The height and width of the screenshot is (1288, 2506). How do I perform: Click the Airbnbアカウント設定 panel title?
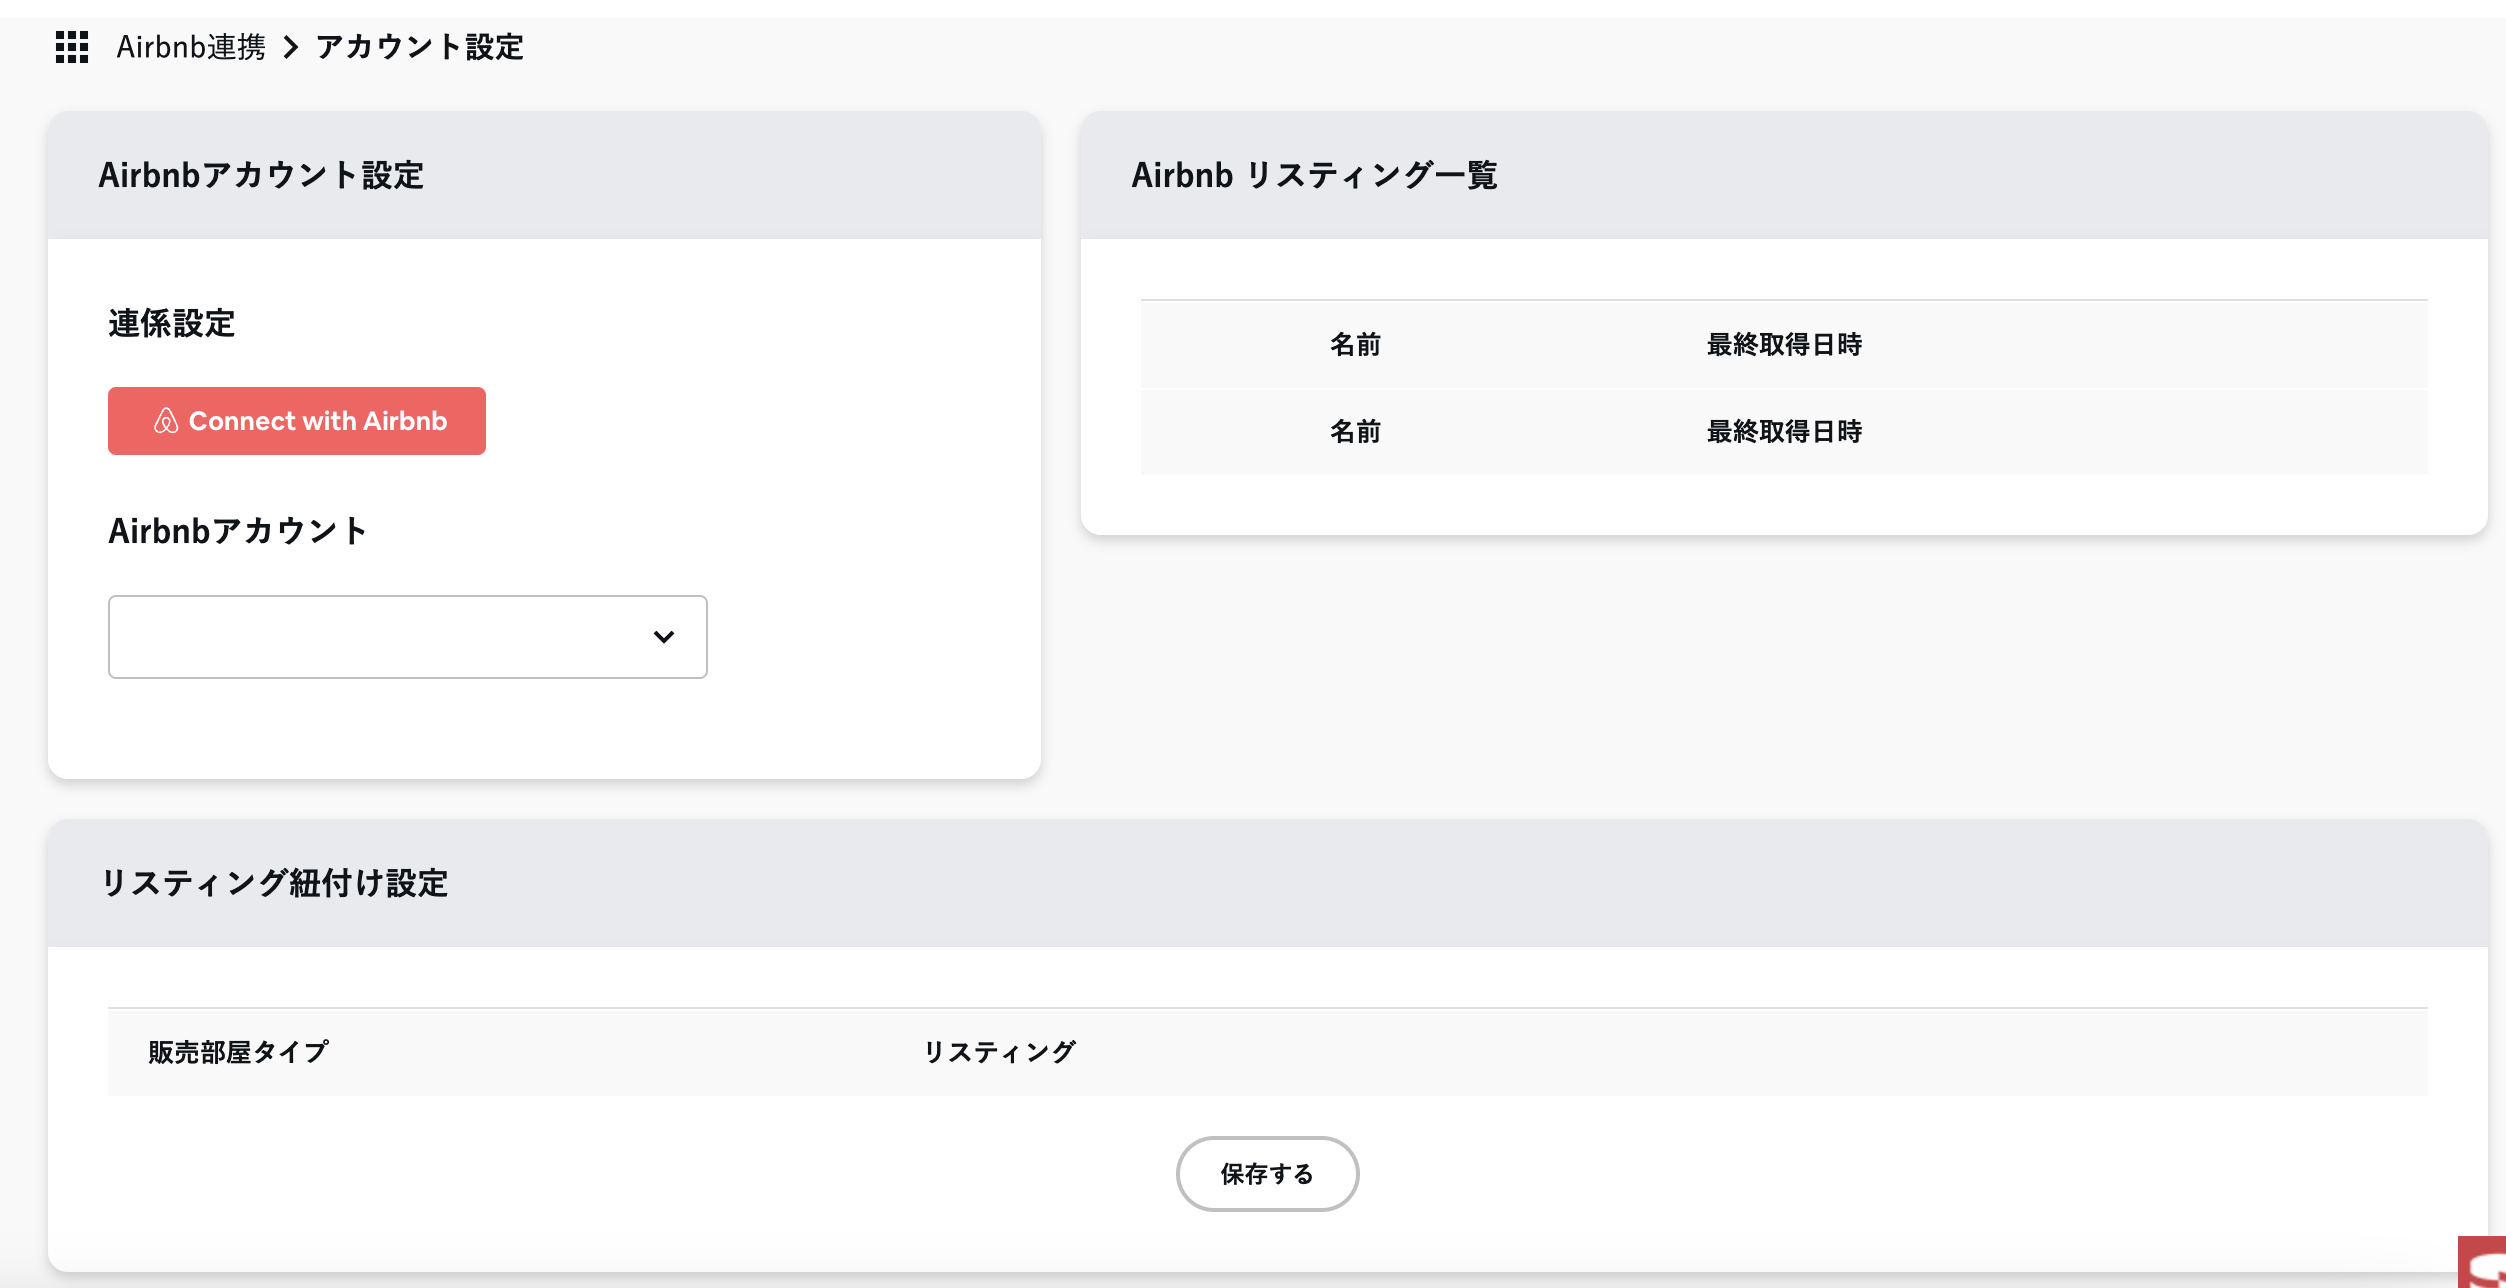click(261, 175)
